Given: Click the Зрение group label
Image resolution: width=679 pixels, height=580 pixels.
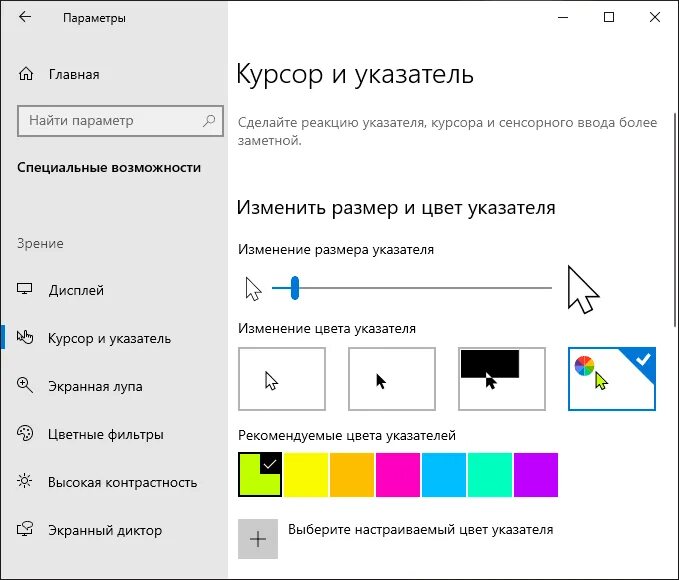Looking at the screenshot, I should (40, 243).
